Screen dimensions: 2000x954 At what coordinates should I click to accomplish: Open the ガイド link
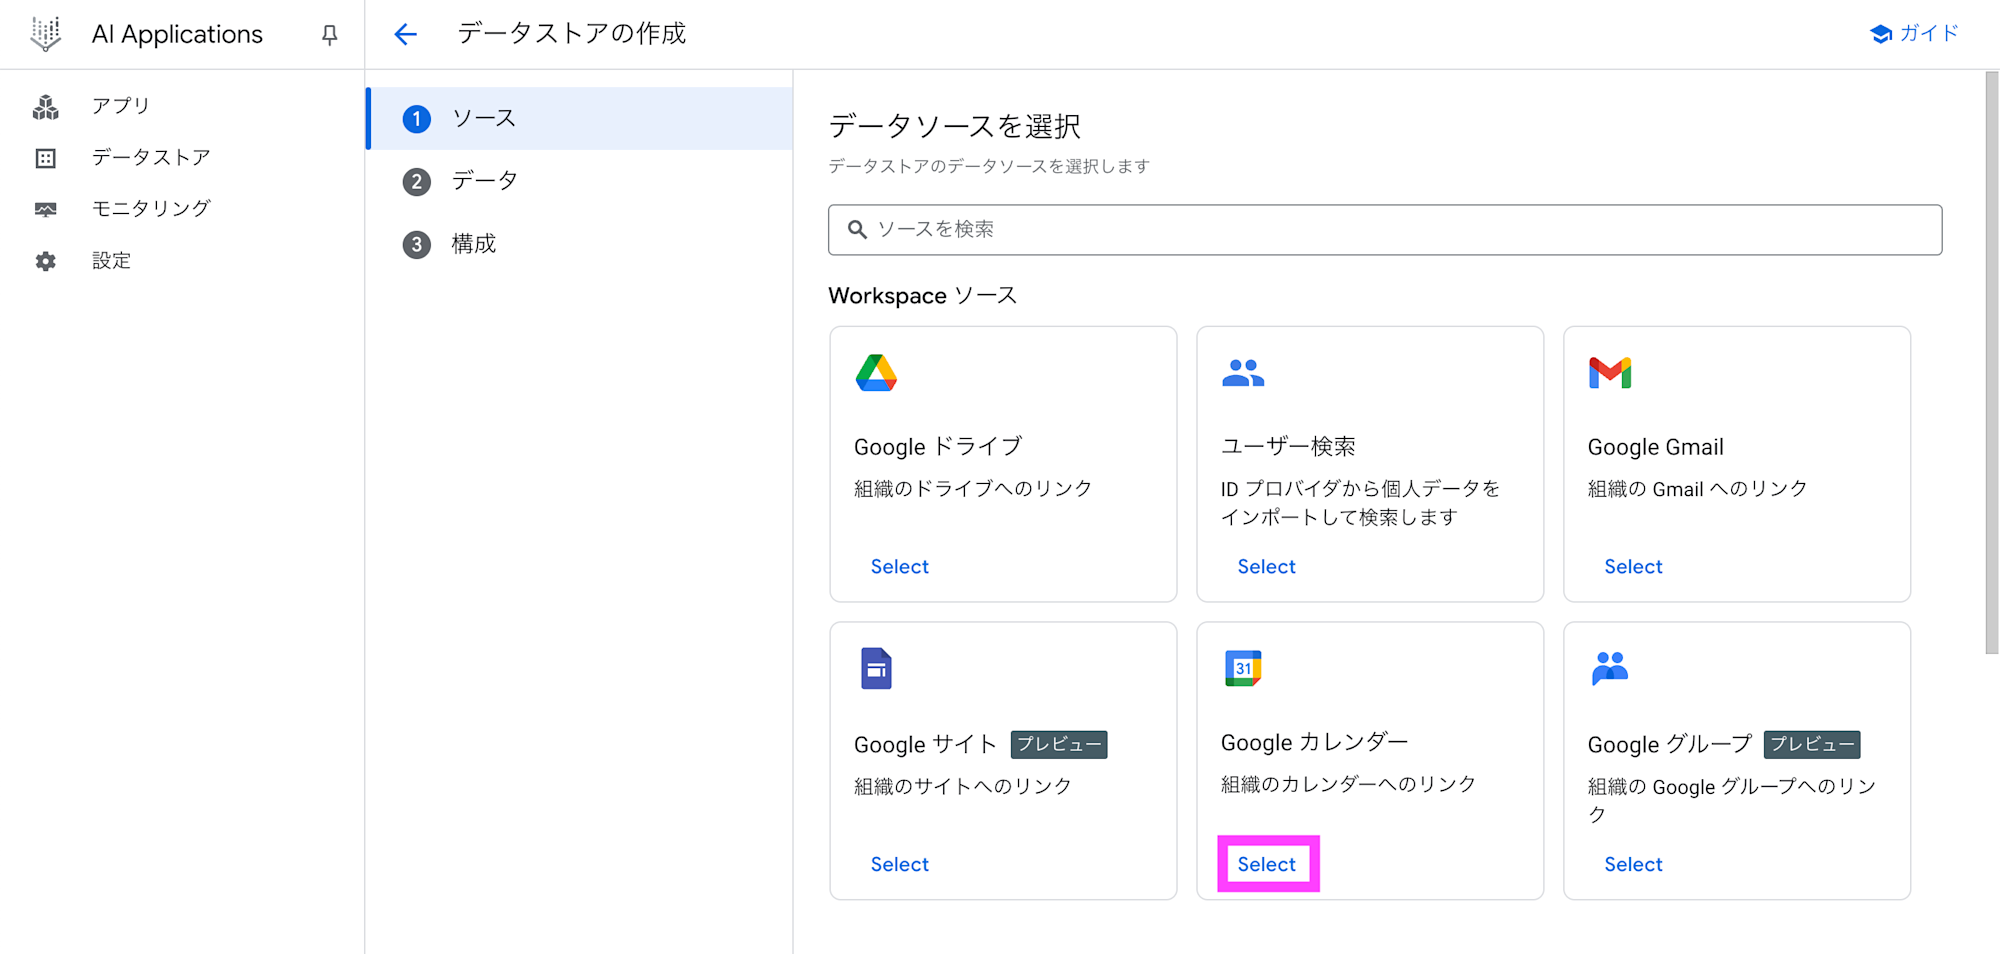pos(1914,34)
